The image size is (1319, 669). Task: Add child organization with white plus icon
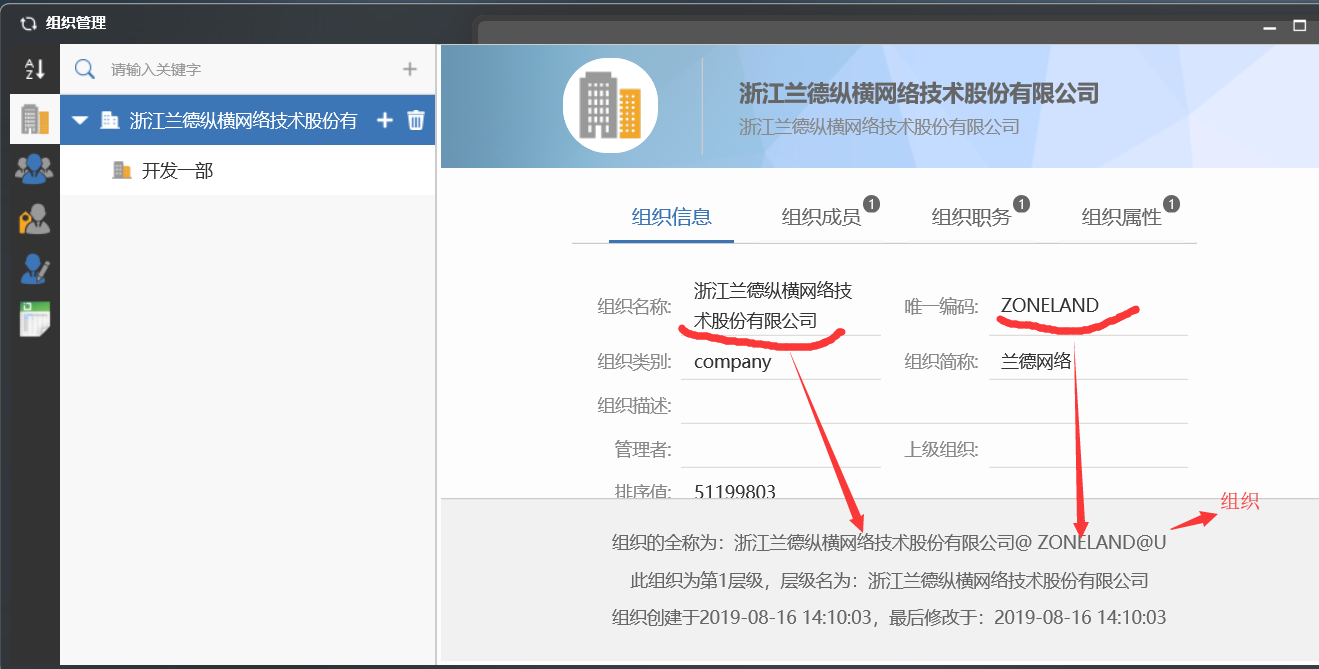click(x=384, y=120)
